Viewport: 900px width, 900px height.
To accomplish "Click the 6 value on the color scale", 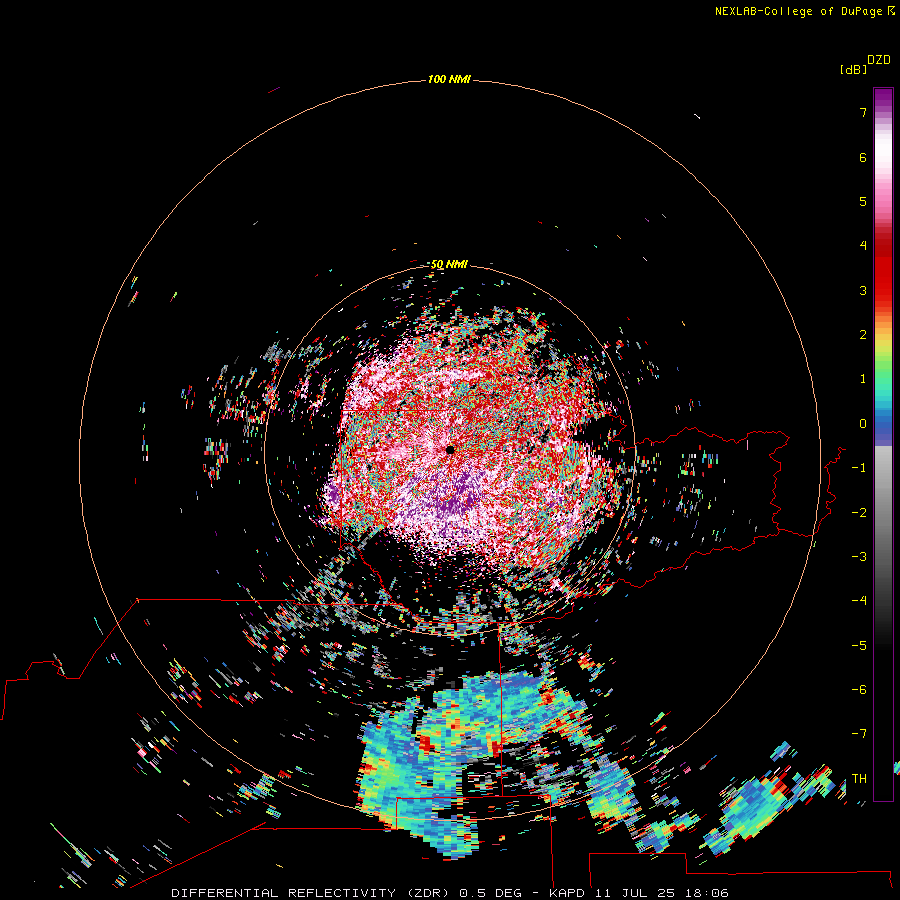I will pos(863,157).
